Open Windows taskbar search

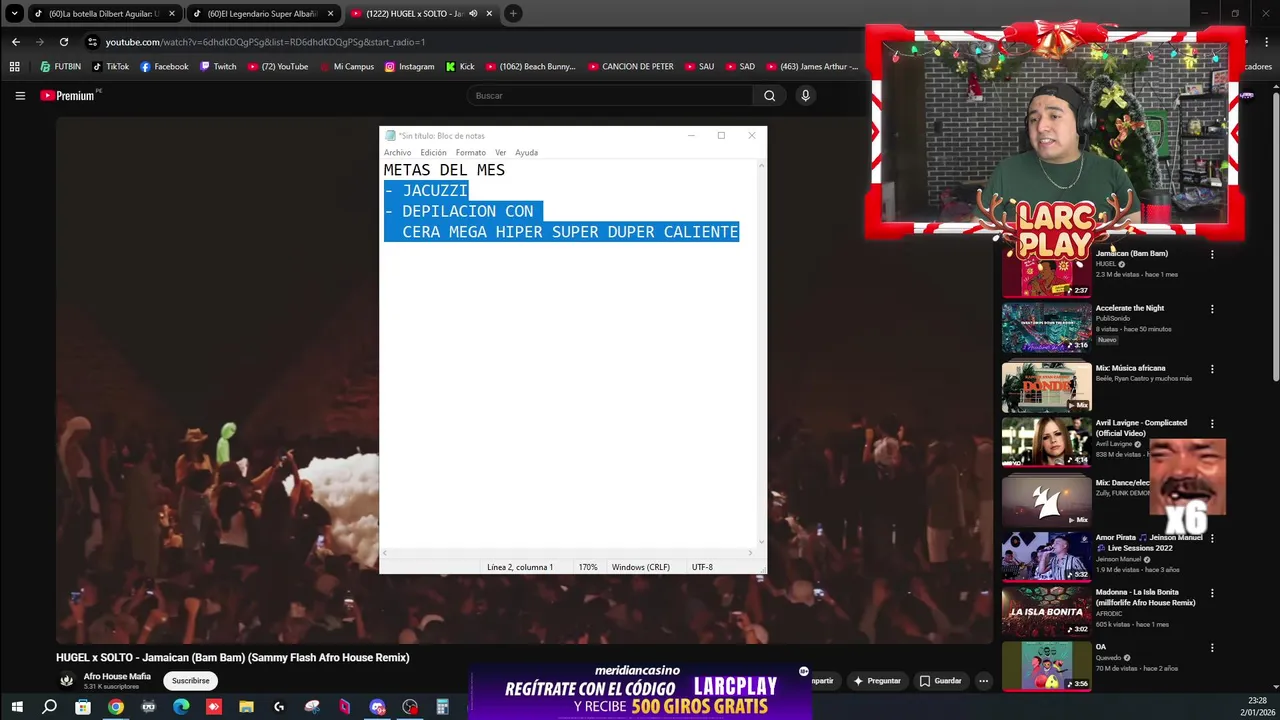click(50, 707)
